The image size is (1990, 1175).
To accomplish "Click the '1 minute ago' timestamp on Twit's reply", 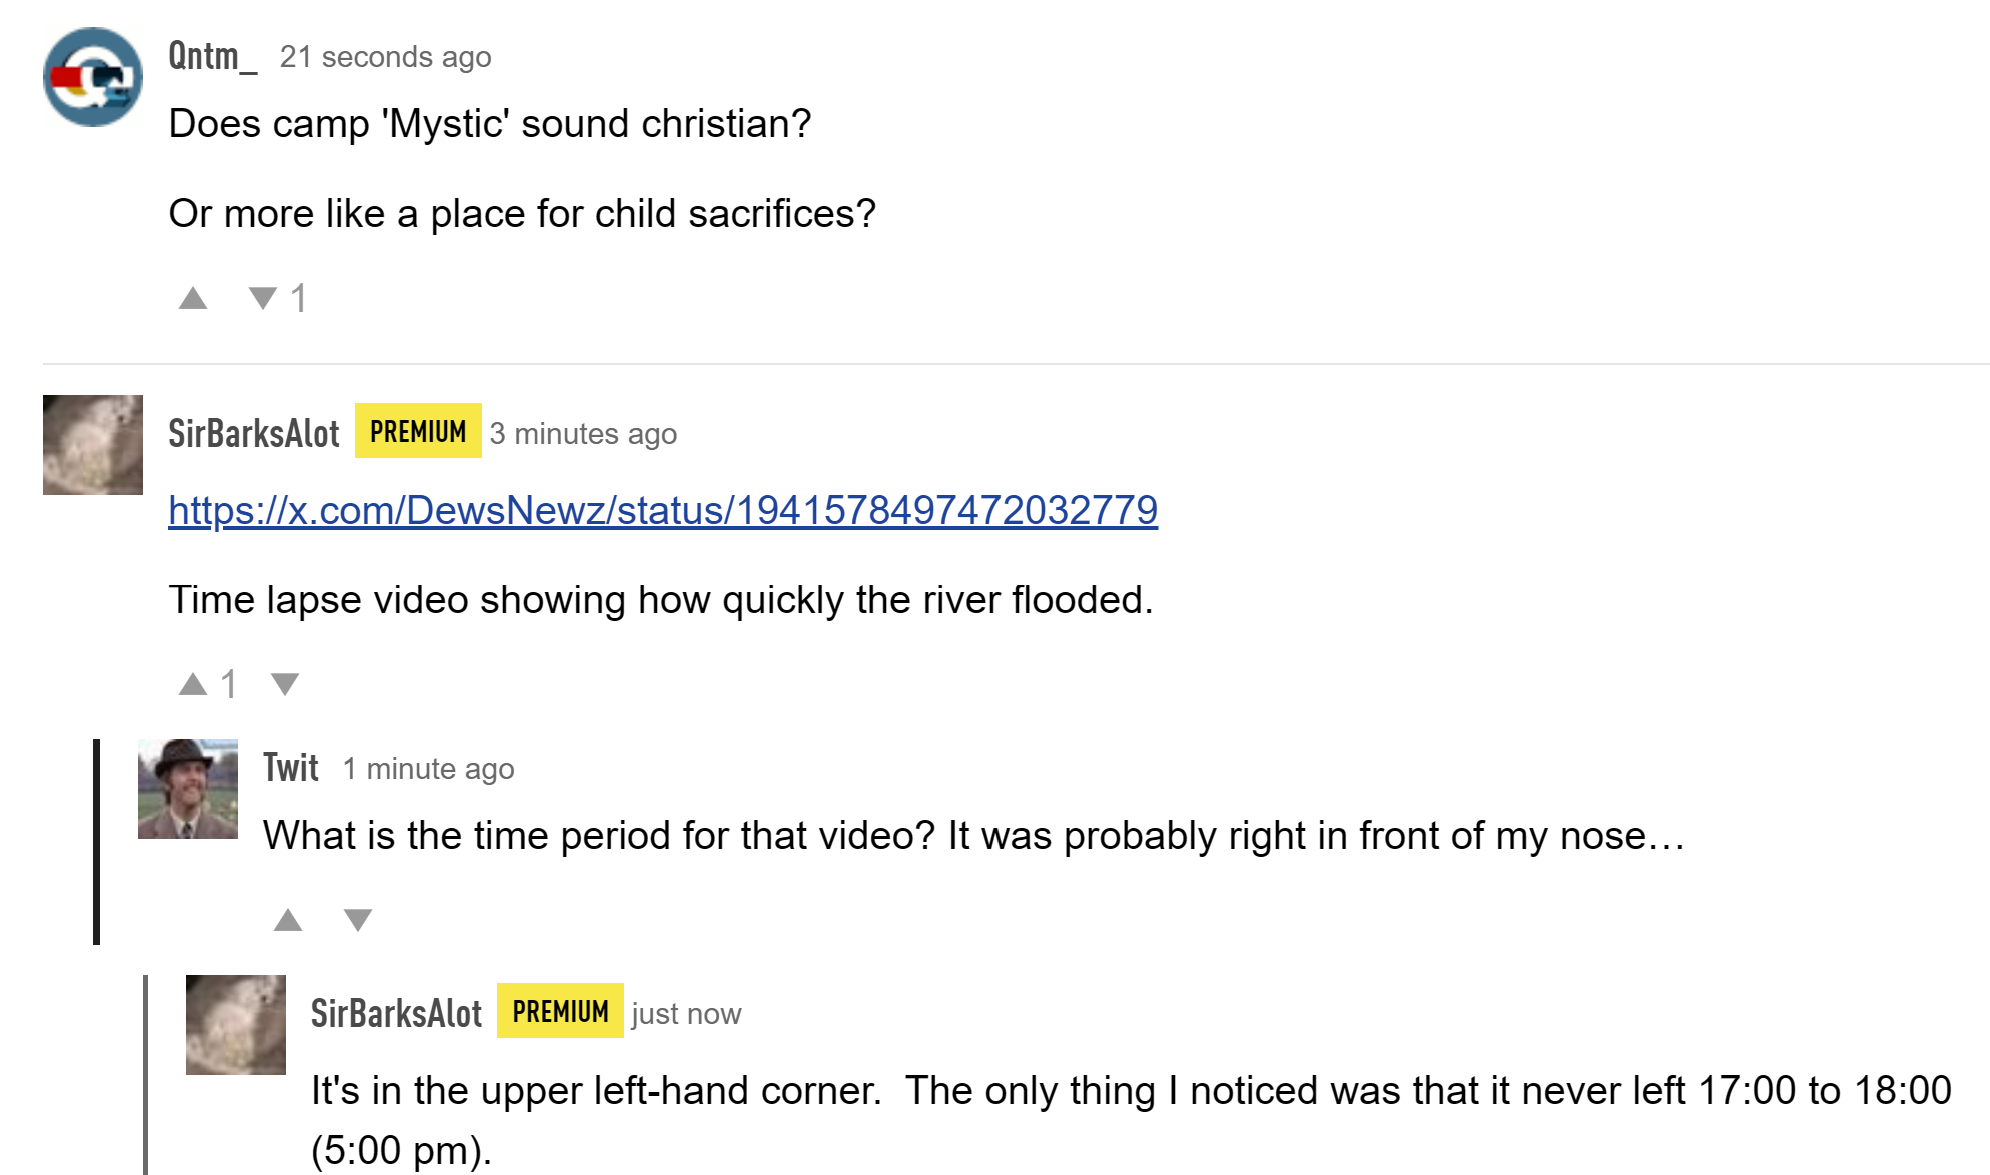I will [428, 769].
